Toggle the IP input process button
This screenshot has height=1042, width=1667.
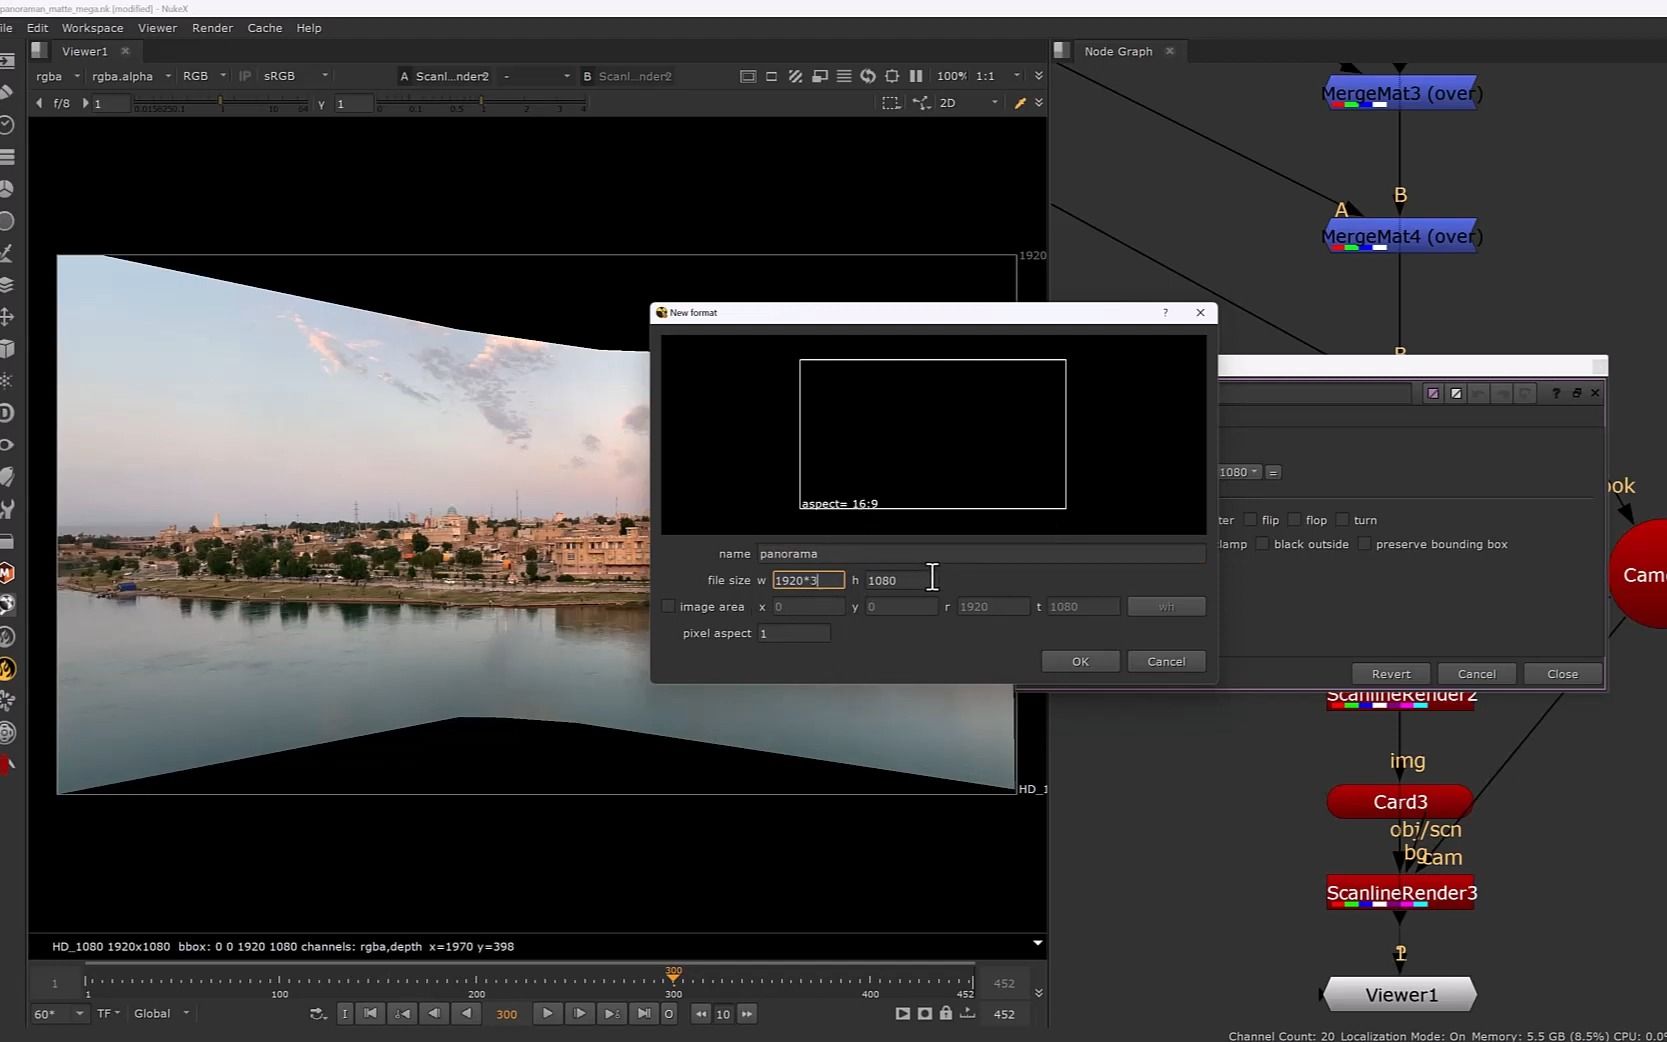click(x=245, y=76)
